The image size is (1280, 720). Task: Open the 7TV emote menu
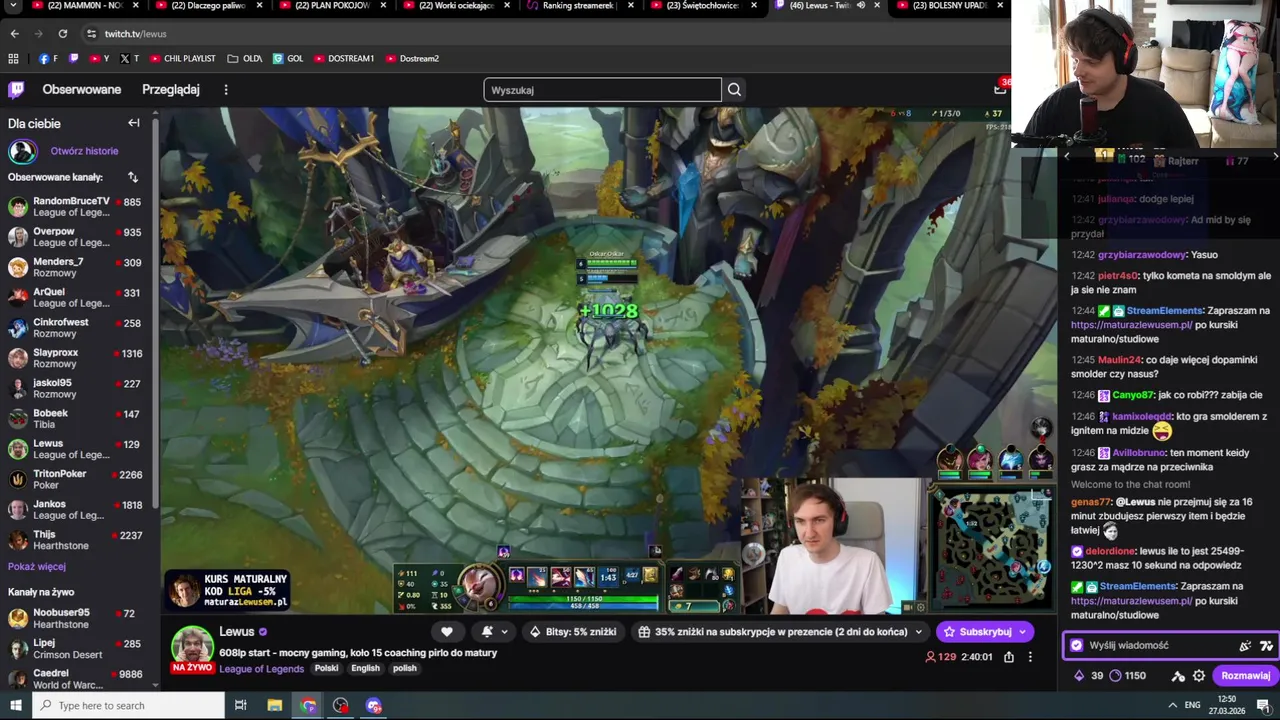click(1266, 646)
